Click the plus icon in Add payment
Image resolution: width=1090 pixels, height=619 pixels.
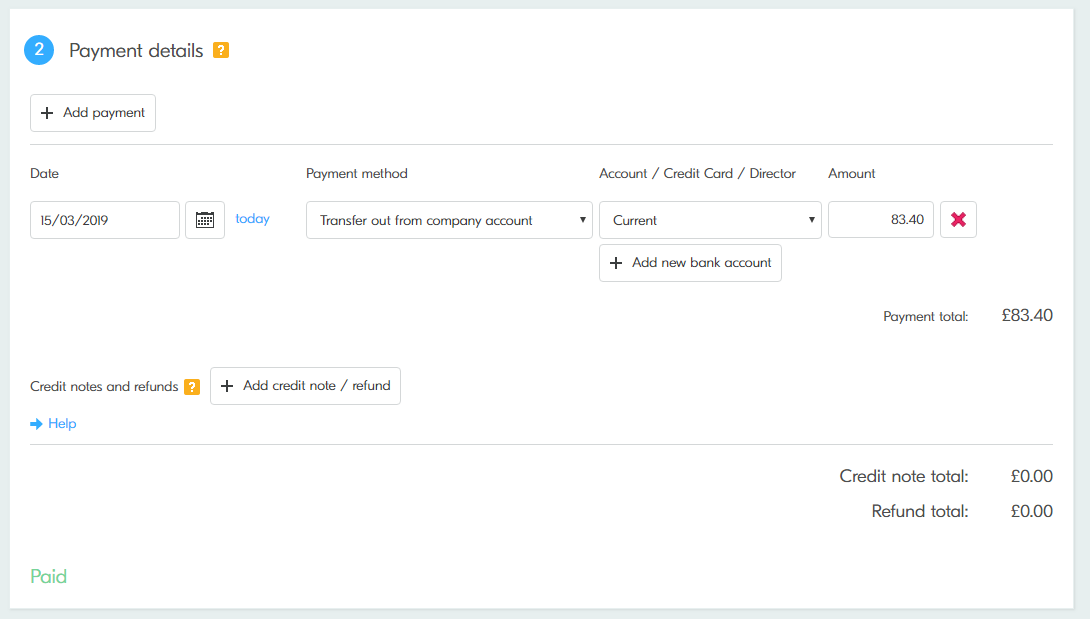pos(47,113)
